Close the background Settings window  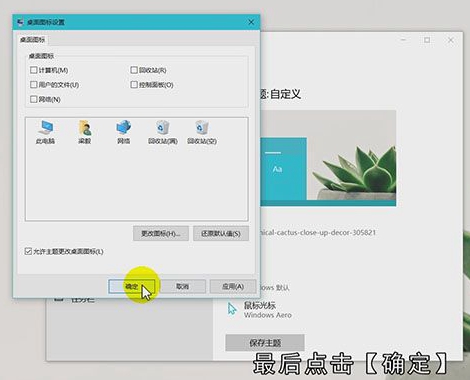pyautogui.click(x=451, y=40)
